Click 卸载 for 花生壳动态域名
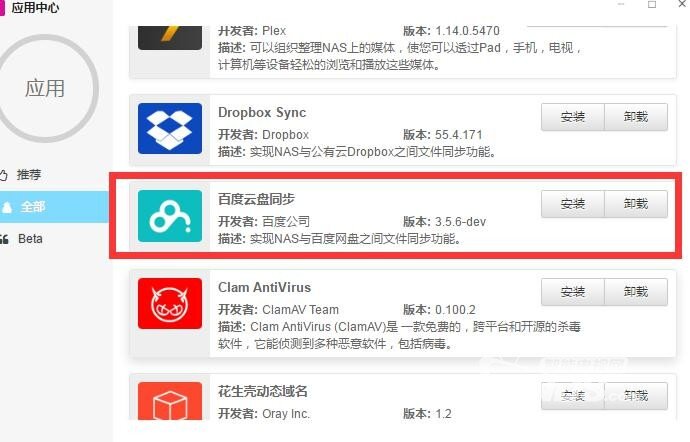 636,396
